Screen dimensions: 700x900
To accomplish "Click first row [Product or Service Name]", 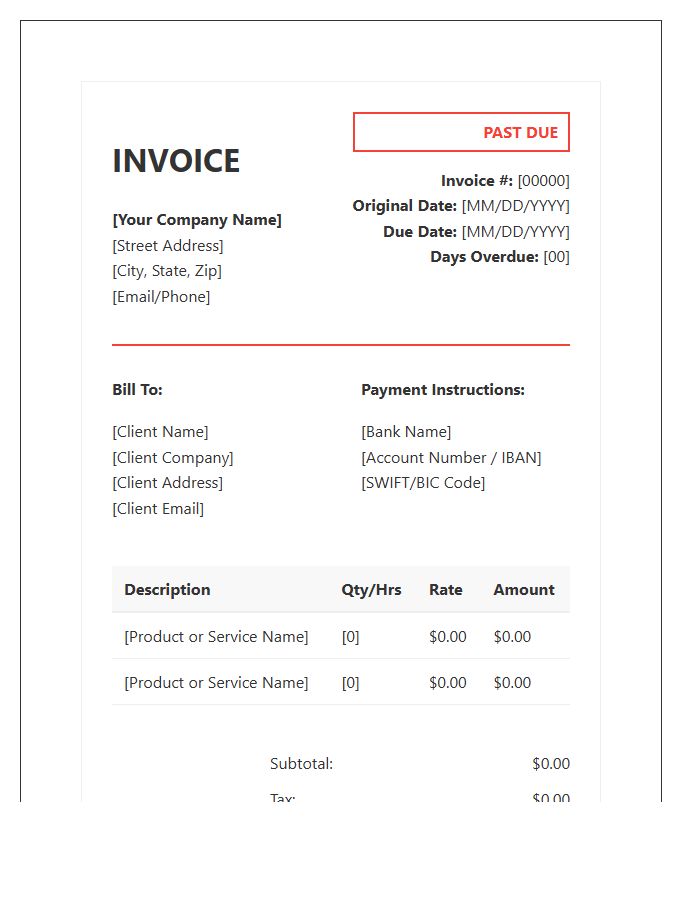I will (216, 637).
